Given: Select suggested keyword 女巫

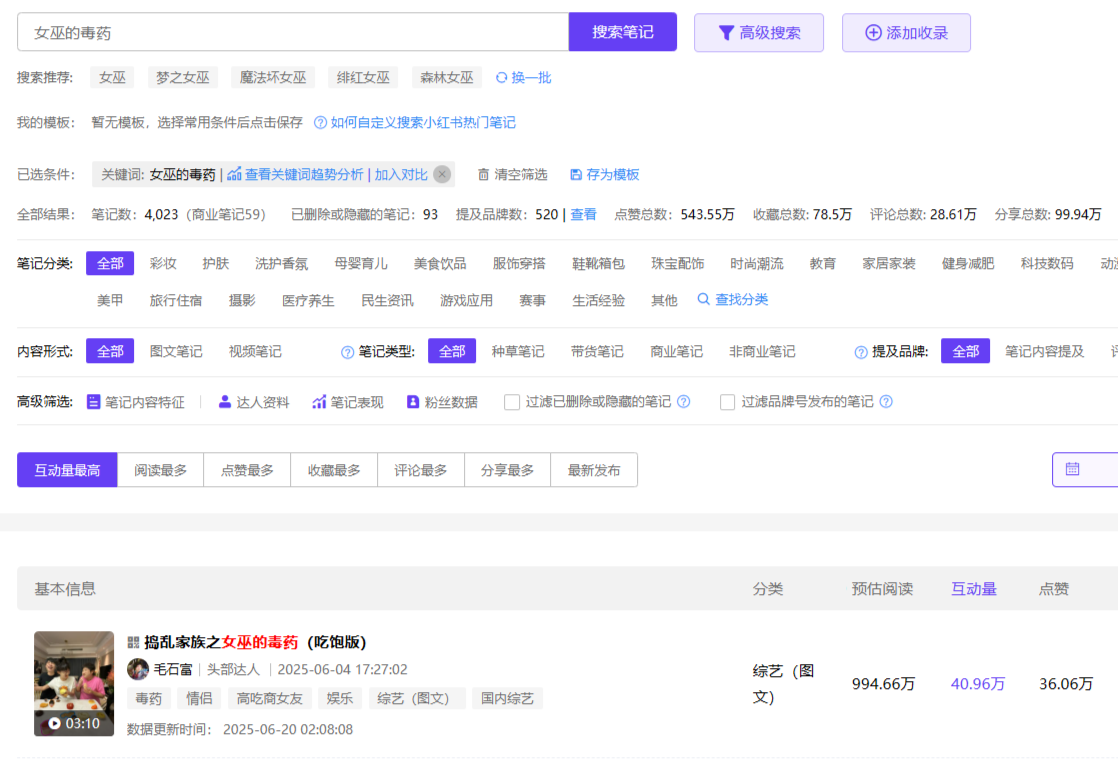Looking at the screenshot, I should coord(112,78).
